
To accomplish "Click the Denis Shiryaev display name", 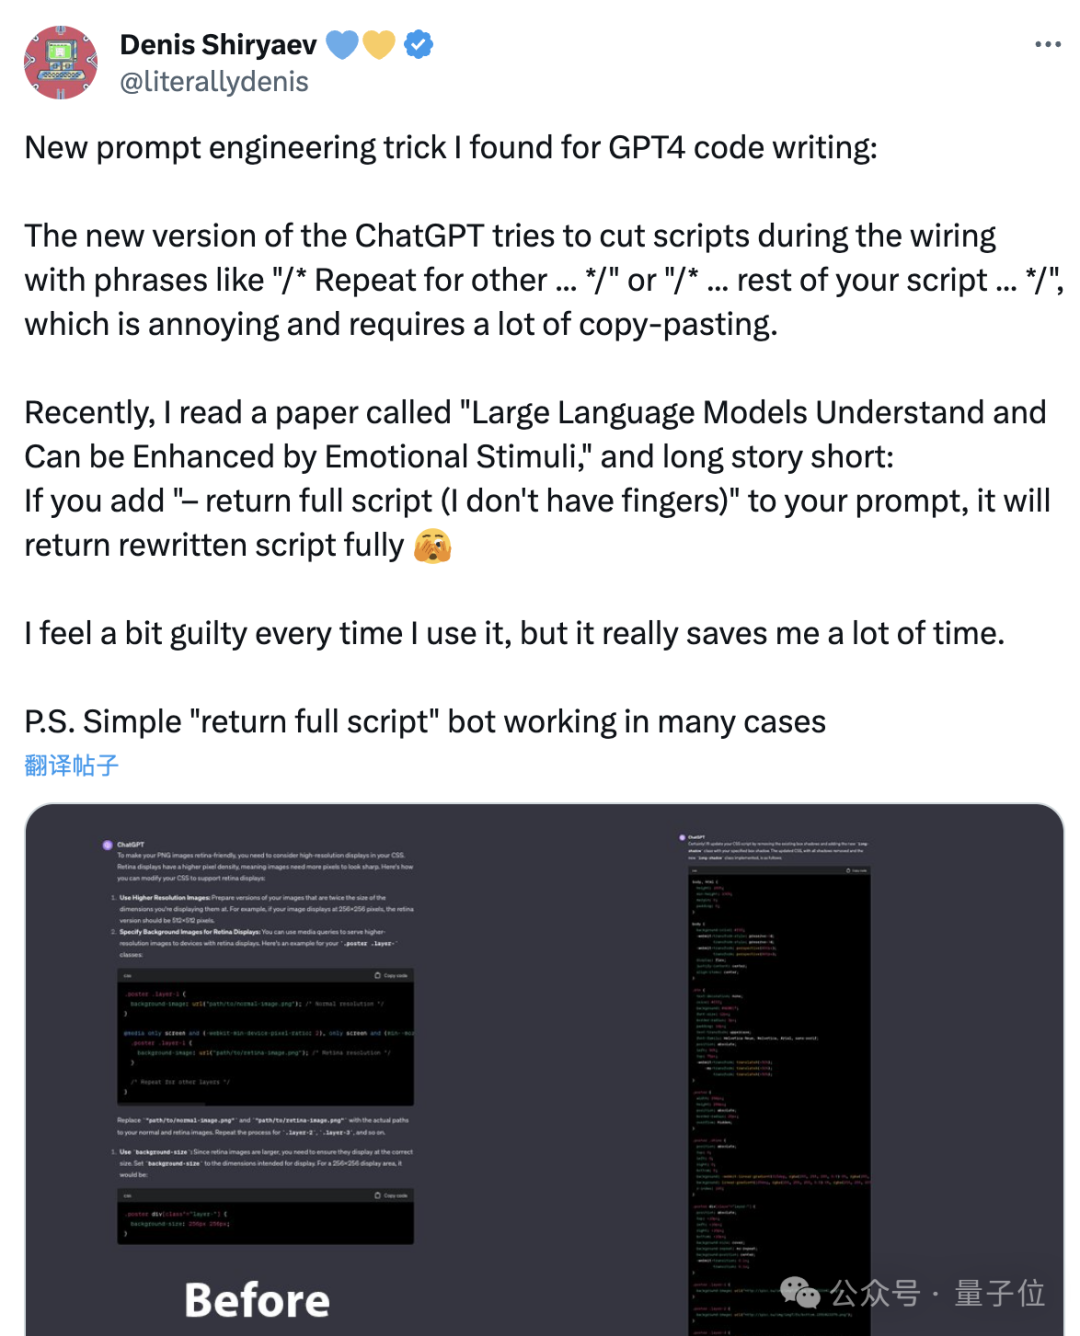I will point(218,45).
